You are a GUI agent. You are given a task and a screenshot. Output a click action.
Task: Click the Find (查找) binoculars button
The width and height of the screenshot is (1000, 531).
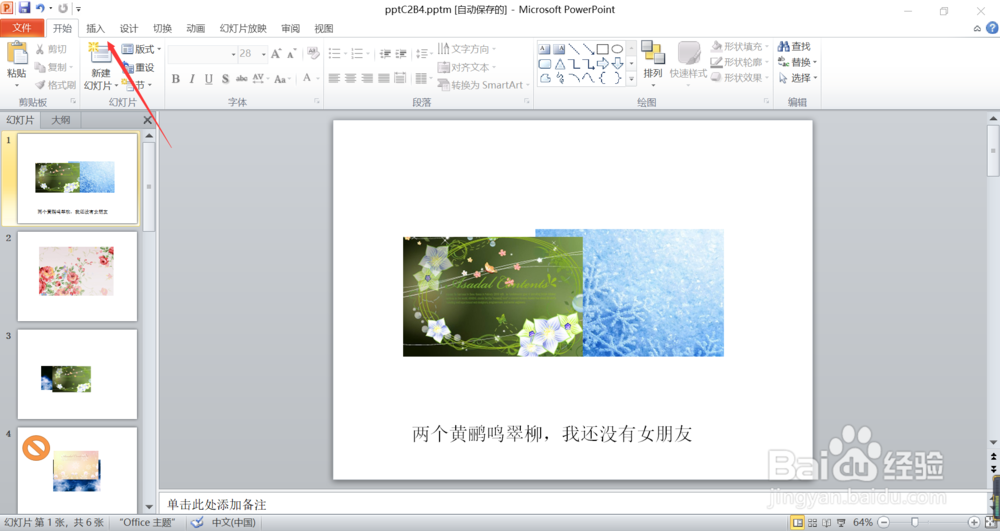click(x=793, y=47)
